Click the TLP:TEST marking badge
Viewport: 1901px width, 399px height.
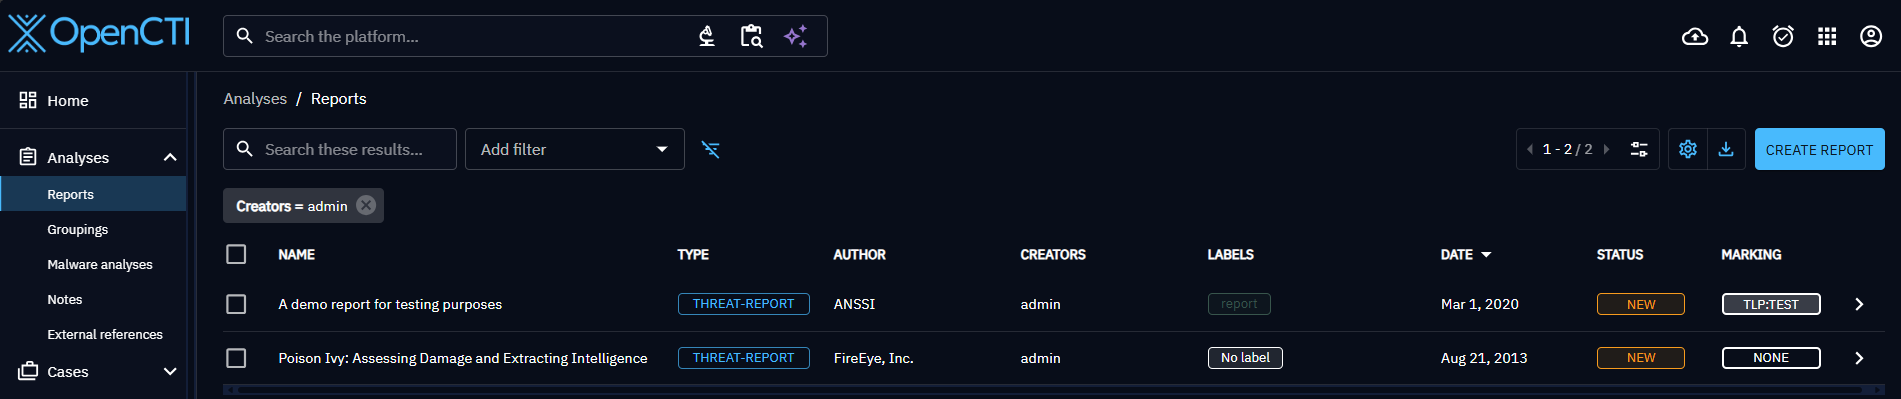pyautogui.click(x=1771, y=304)
